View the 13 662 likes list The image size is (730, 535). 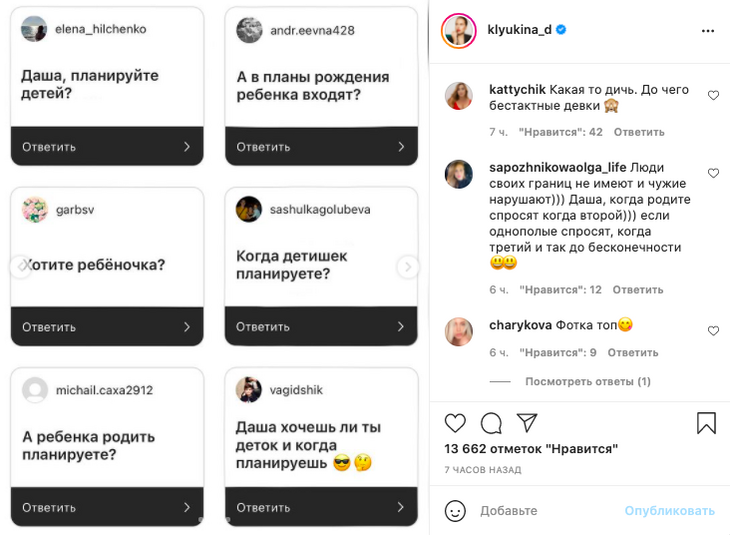531,449
